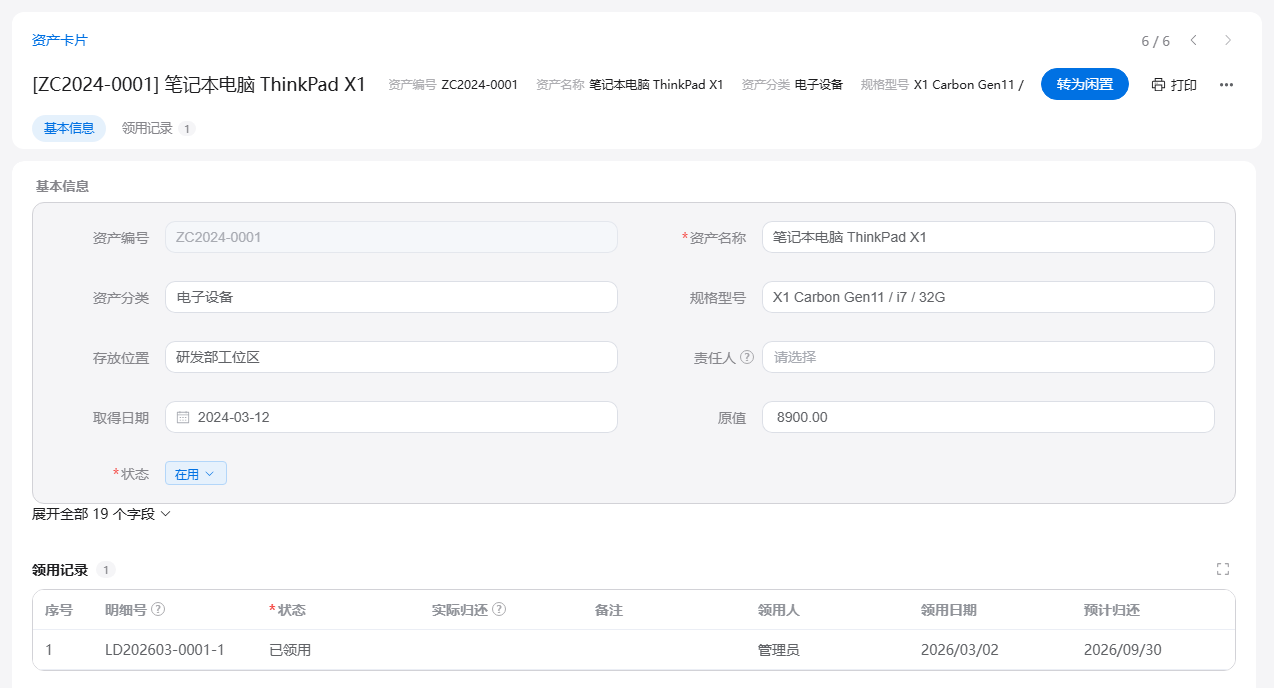The width and height of the screenshot is (1274, 688).
Task: Click the 转为闲置 button
Action: [x=1085, y=84]
